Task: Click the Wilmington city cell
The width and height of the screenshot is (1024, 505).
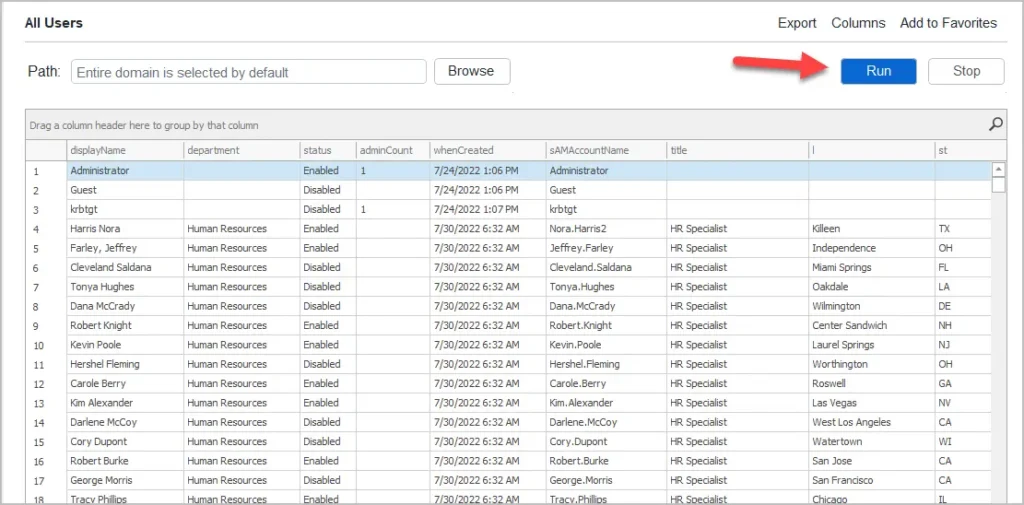Action: pos(872,306)
